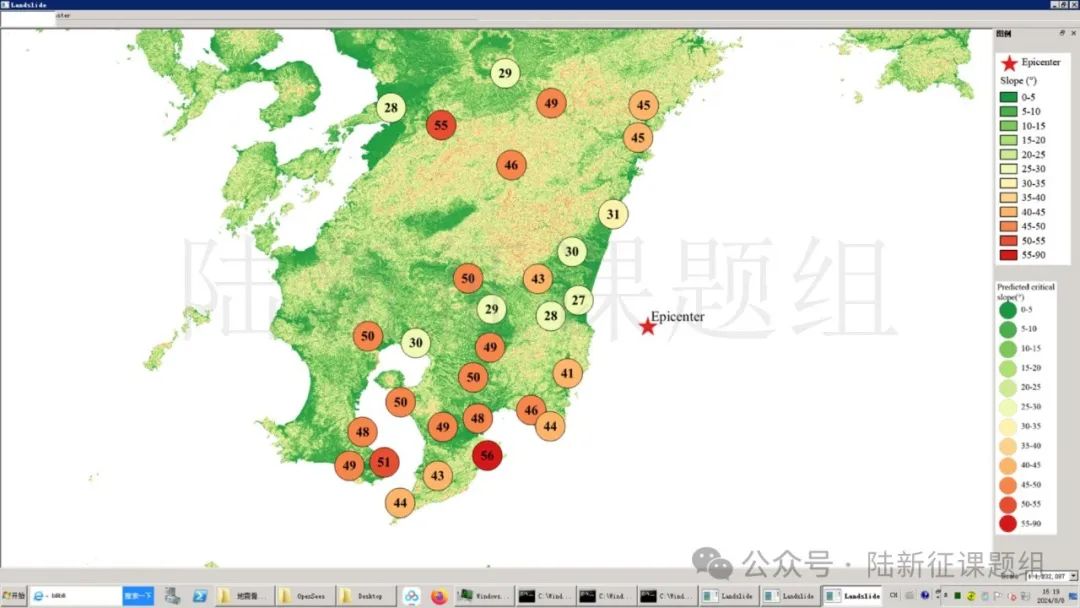This screenshot has width=1080, height=608.
Task: Click the 55-90 slope red color swatch
Action: pyautogui.click(x=1008, y=255)
